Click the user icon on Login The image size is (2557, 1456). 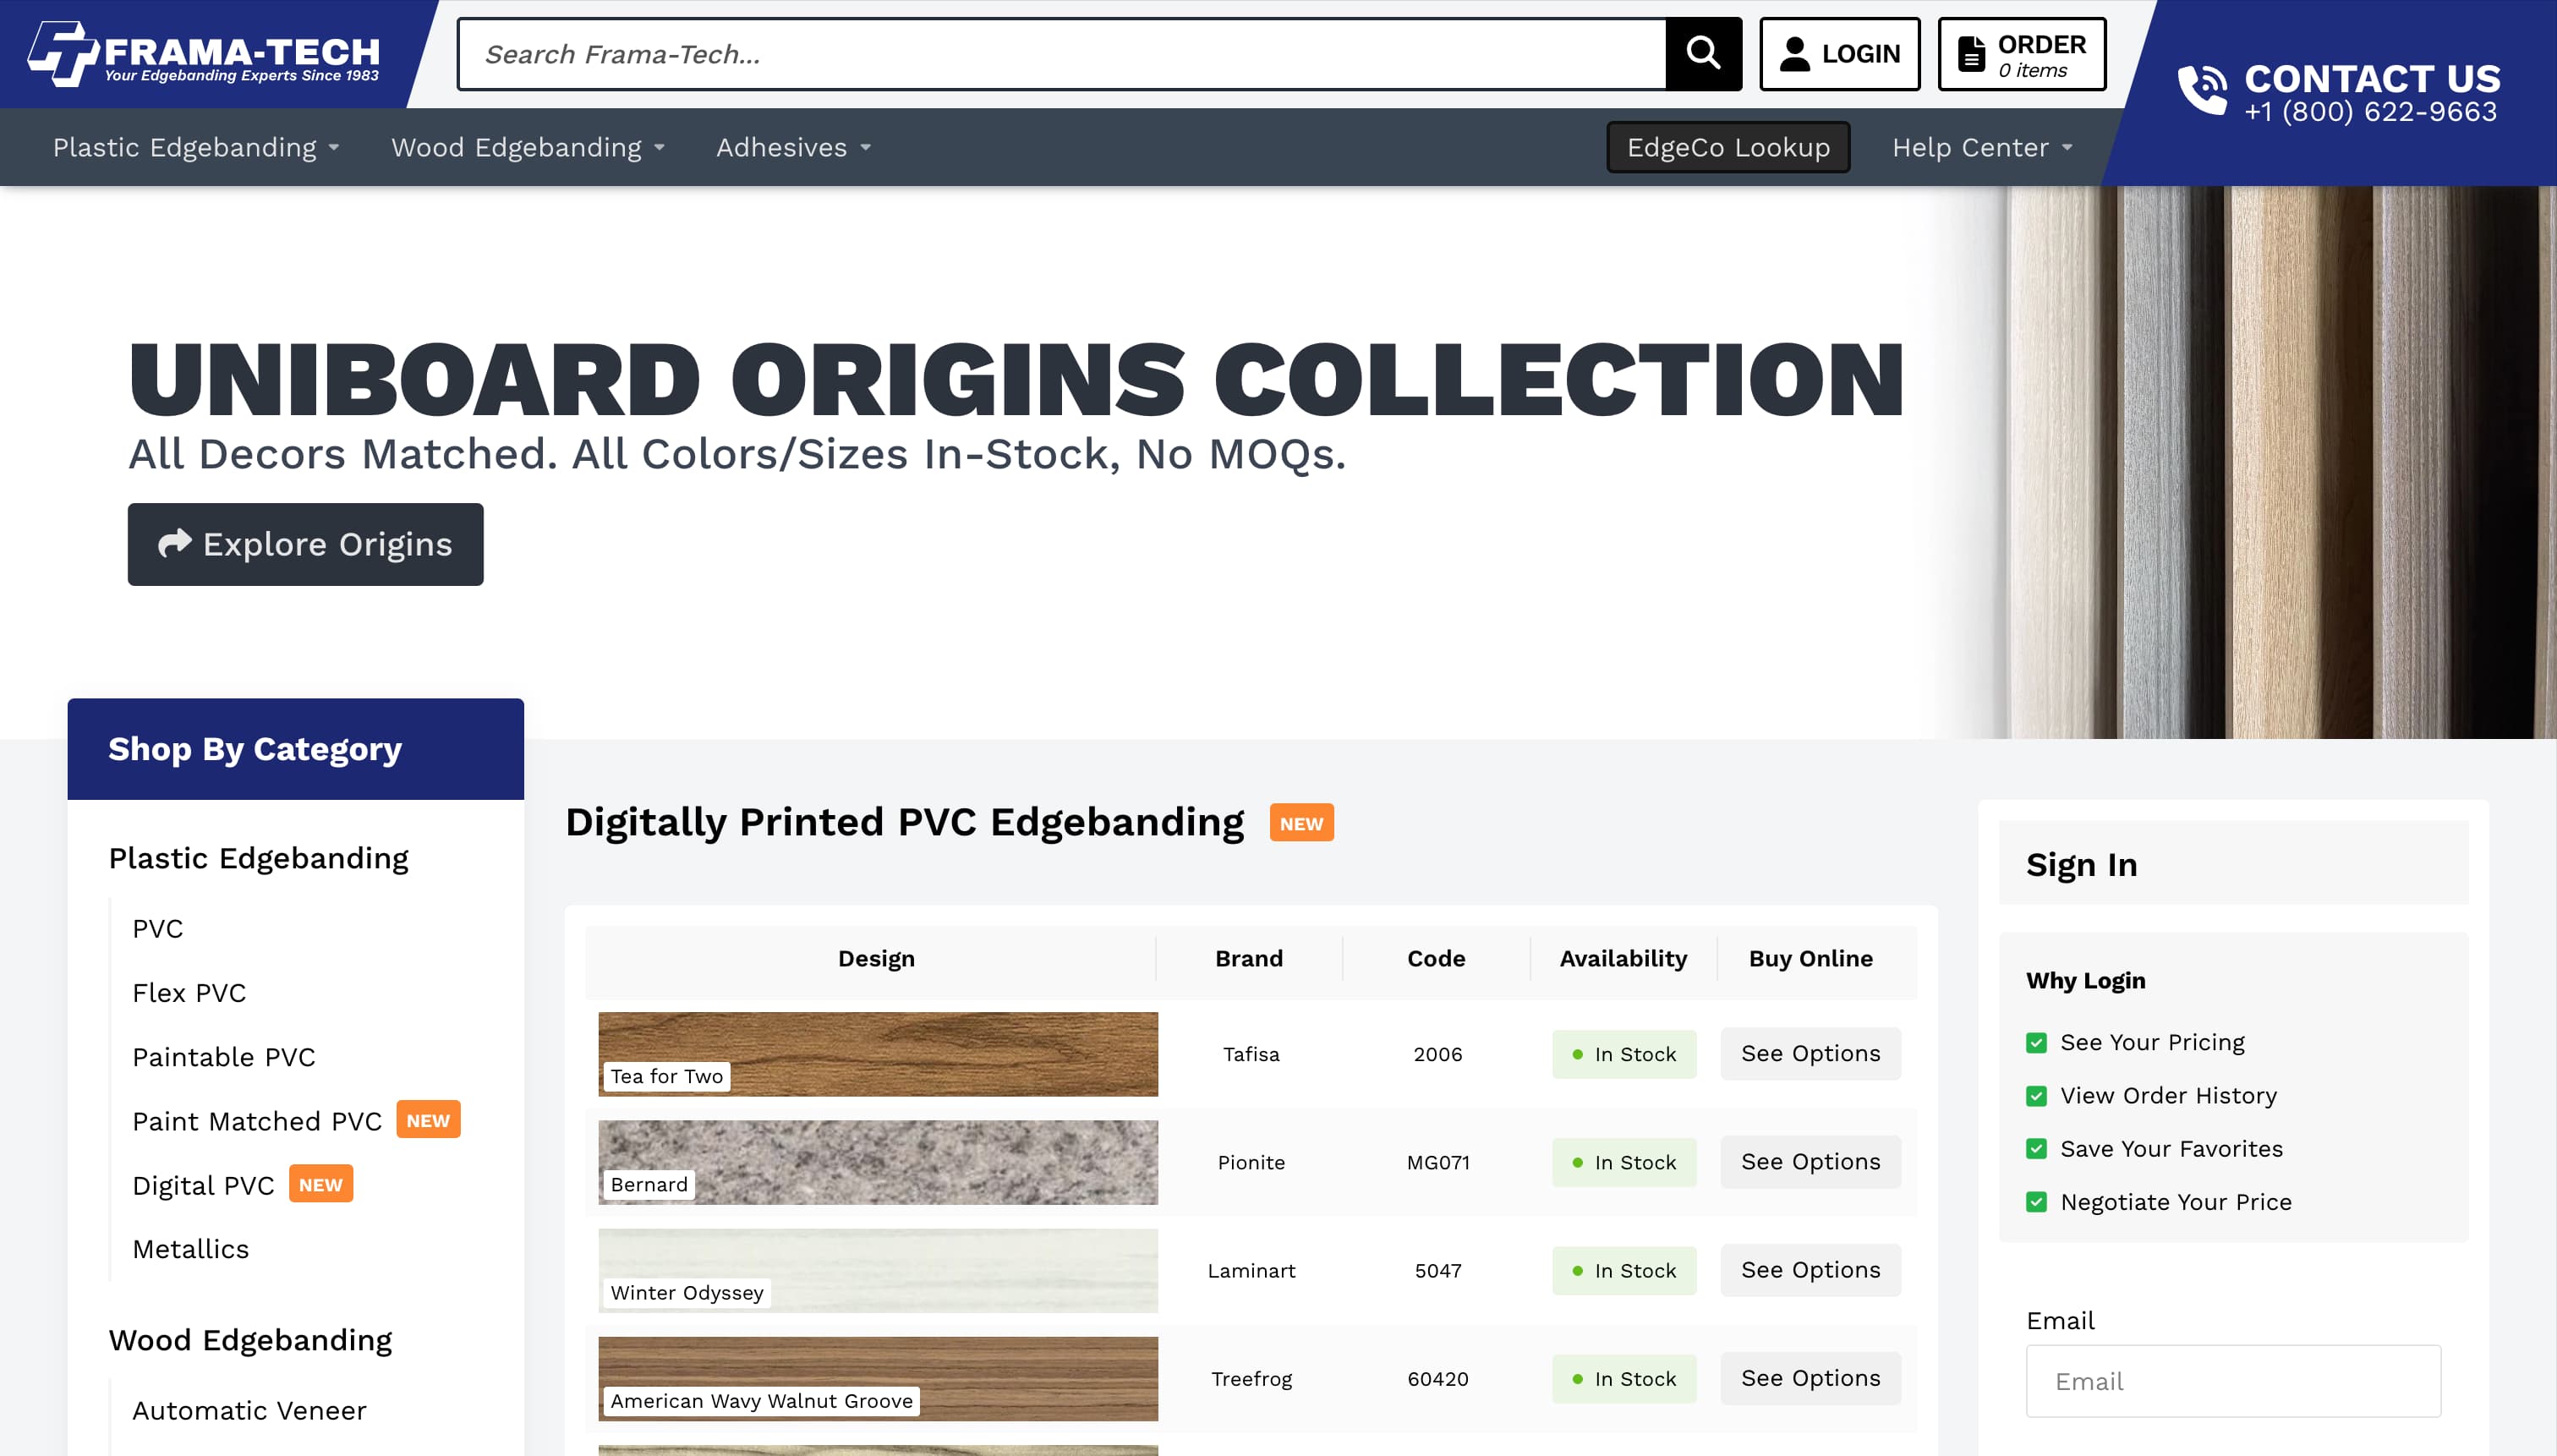[x=1795, y=54]
